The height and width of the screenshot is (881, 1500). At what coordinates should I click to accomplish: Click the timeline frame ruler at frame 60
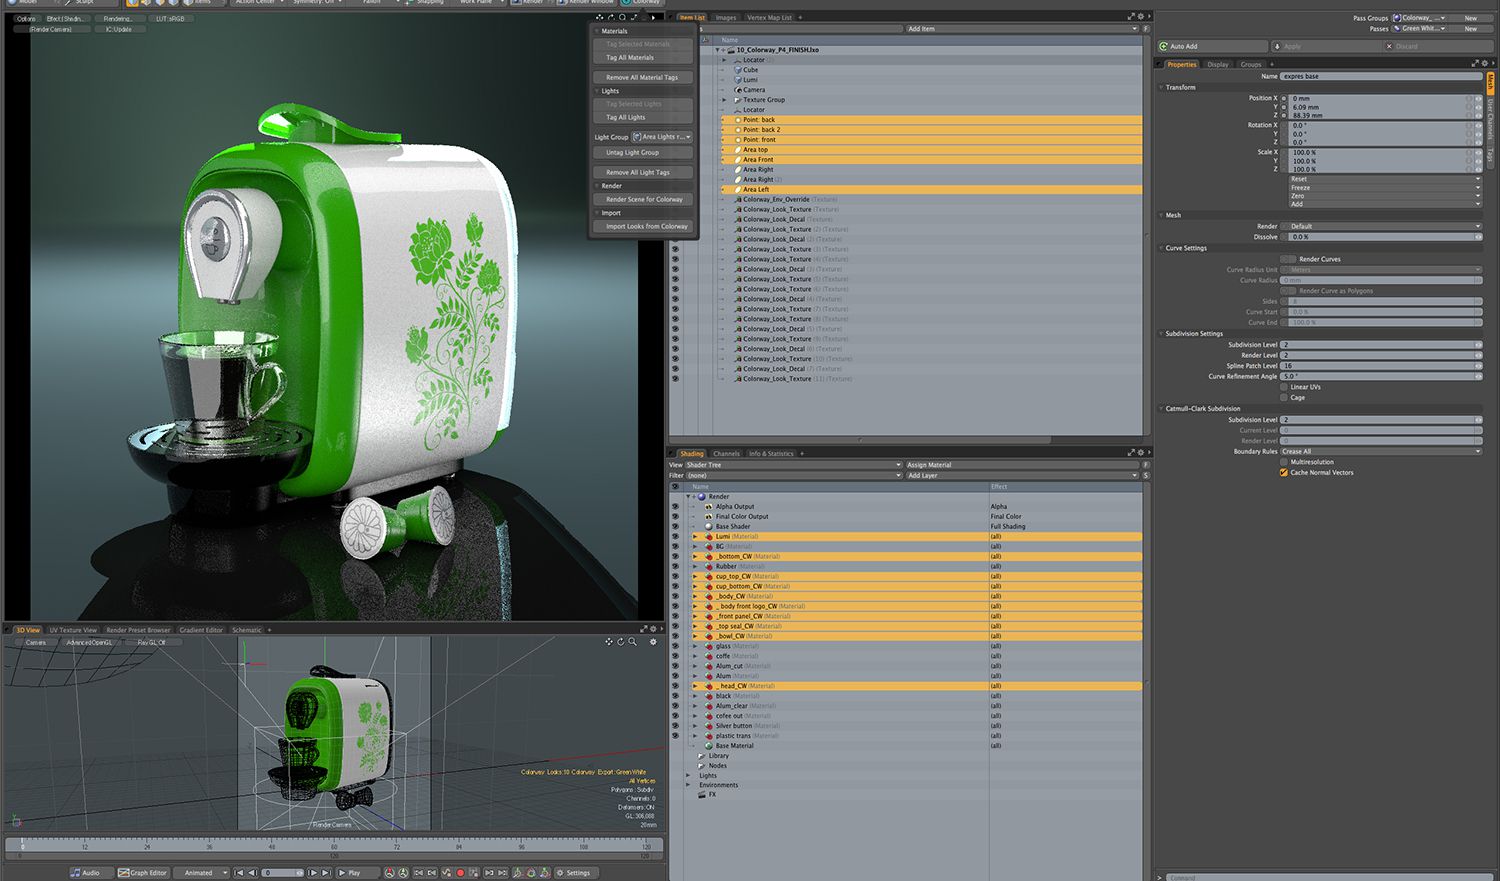click(334, 846)
